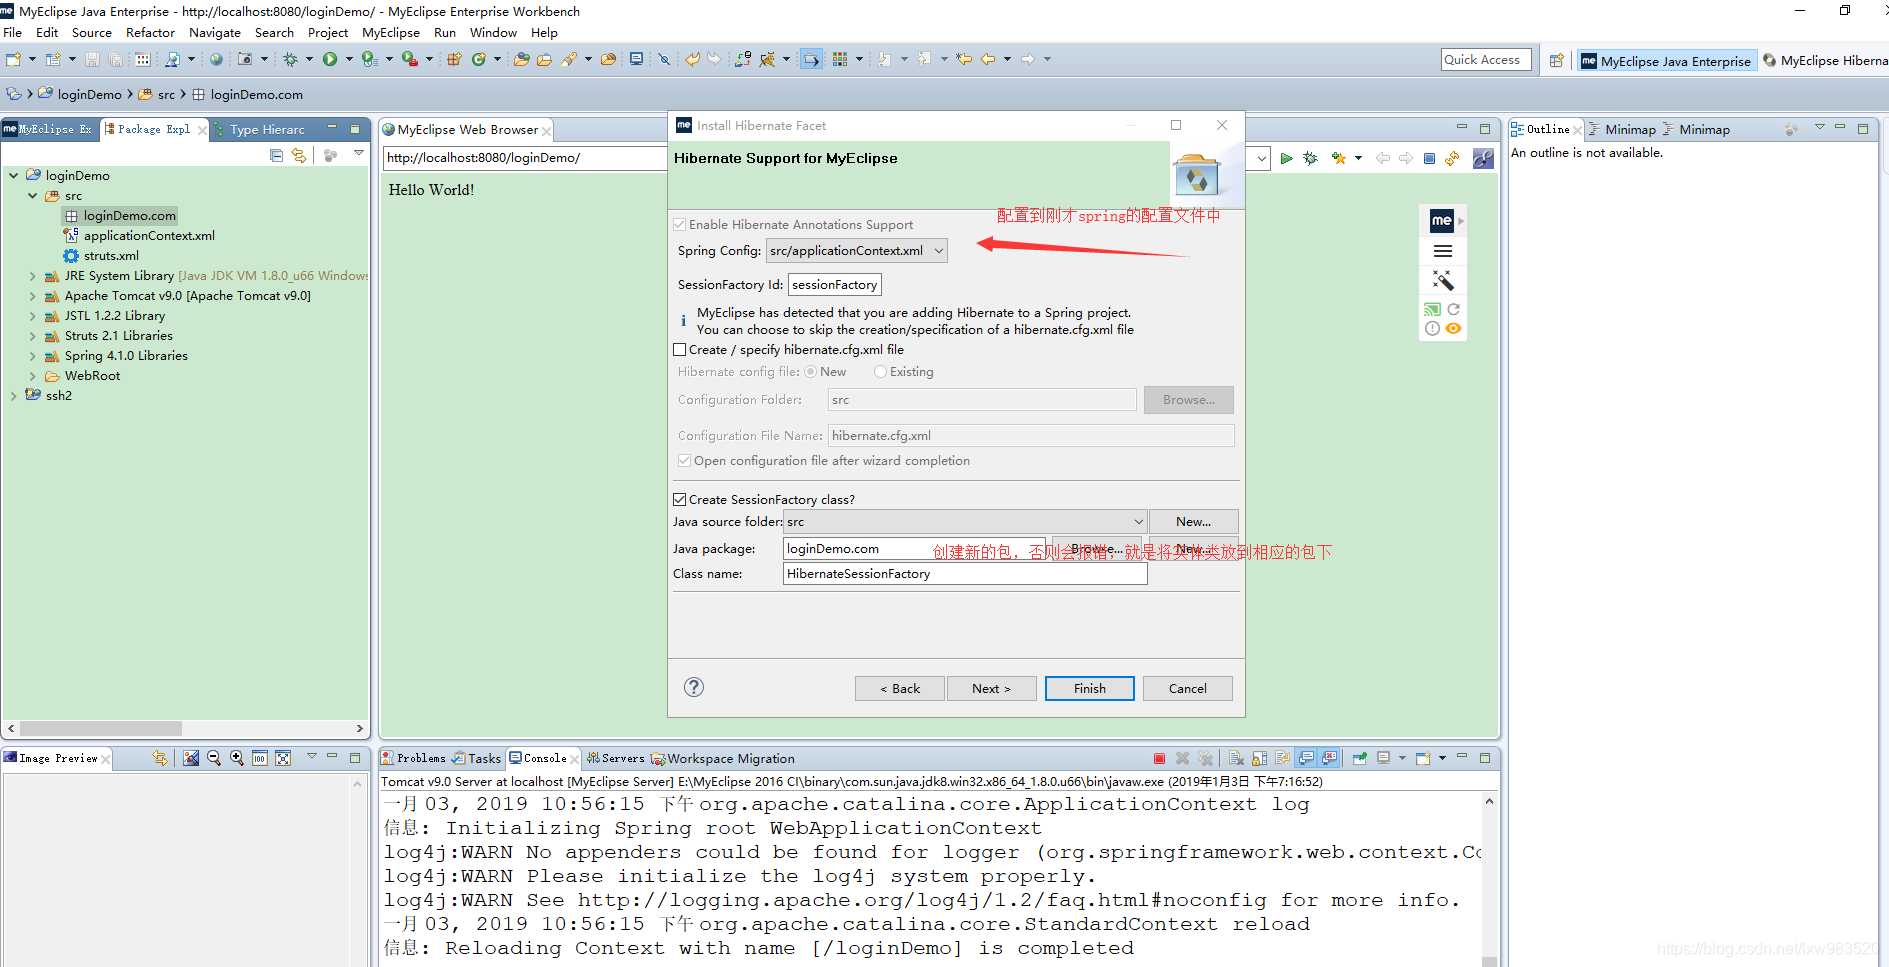The height and width of the screenshot is (967, 1889).
Task: Click the browser Refresh yellow arrows icon
Action: (x=1452, y=158)
